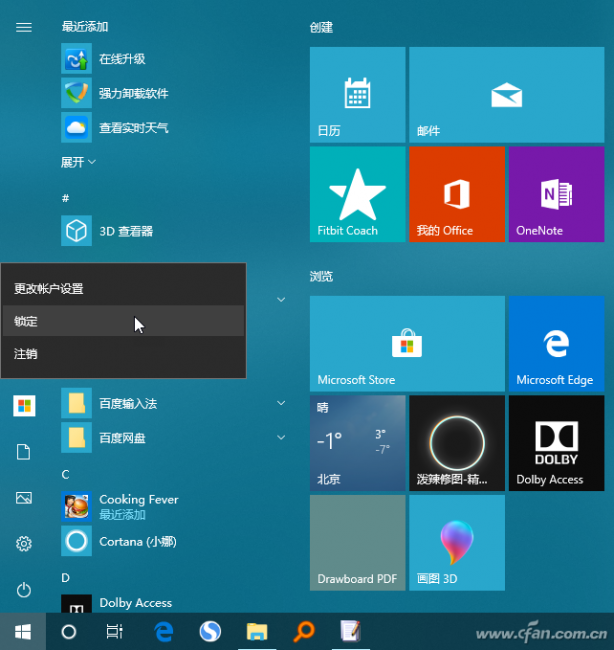Click the Windows Start button
Viewport: 614px width, 650px height.
pyautogui.click(x=23, y=632)
